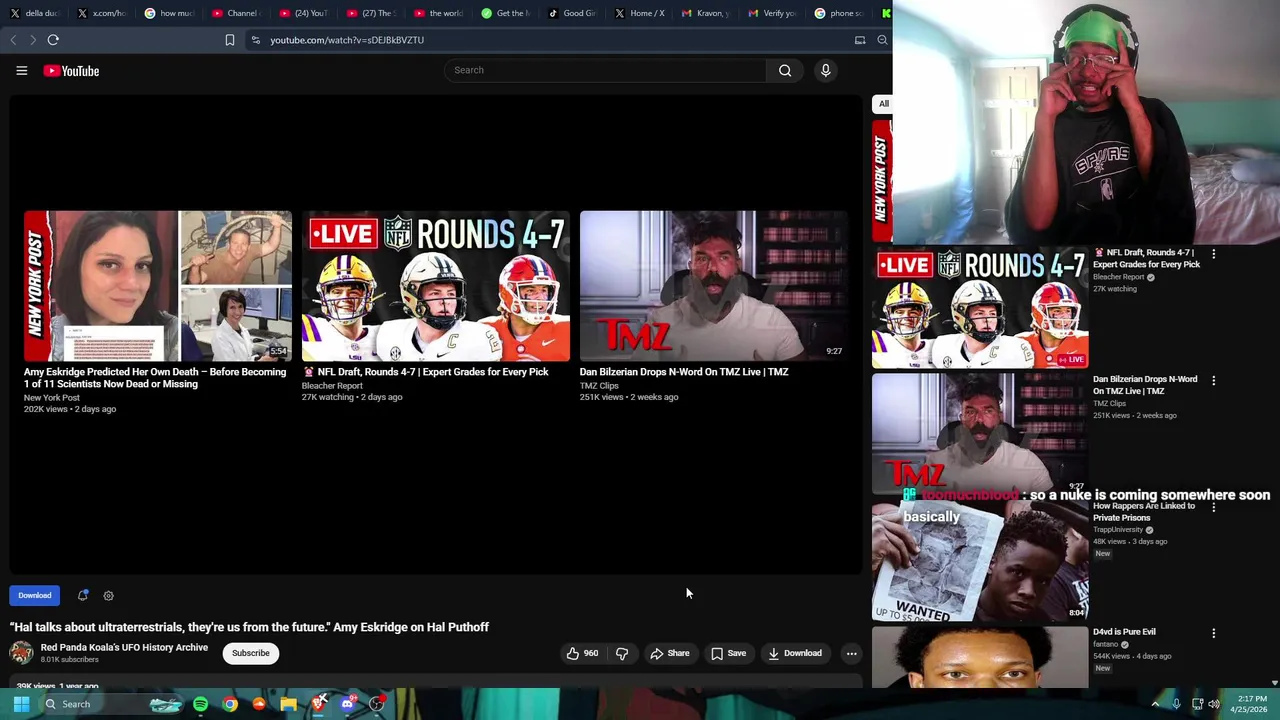Click the blue Download button under the player

click(34, 595)
